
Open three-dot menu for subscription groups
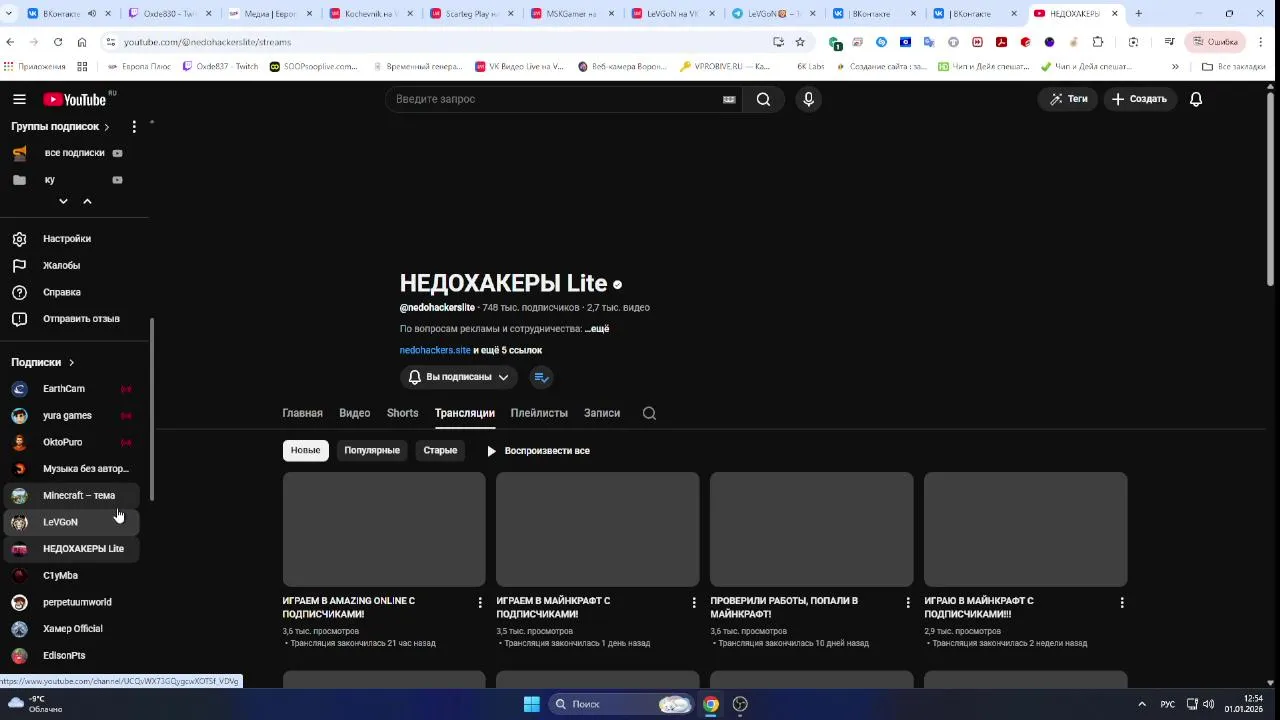pyautogui.click(x=134, y=127)
